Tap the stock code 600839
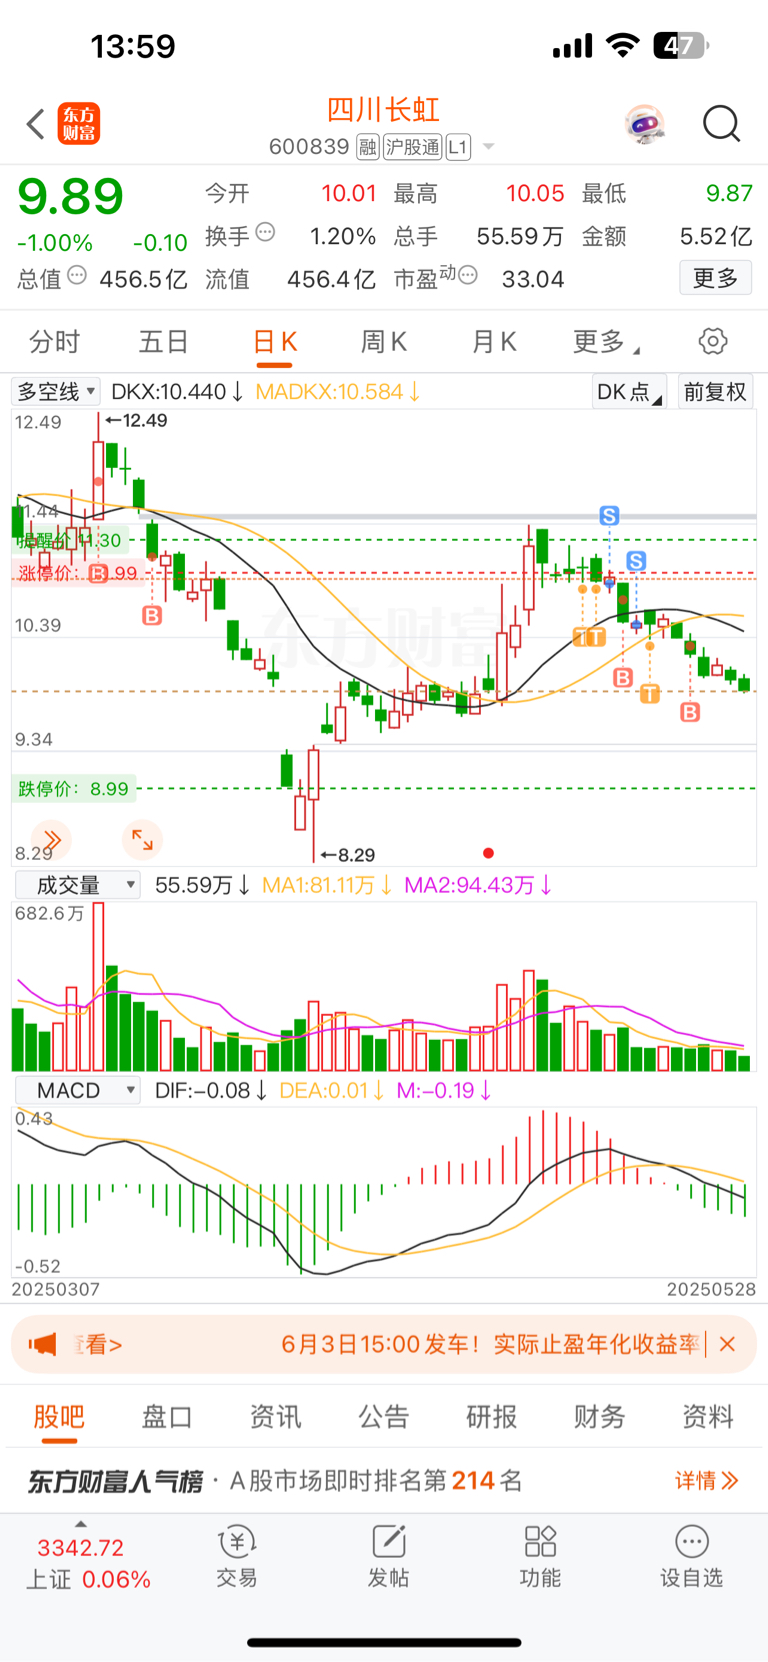Image resolution: width=768 pixels, height=1662 pixels. pyautogui.click(x=309, y=147)
